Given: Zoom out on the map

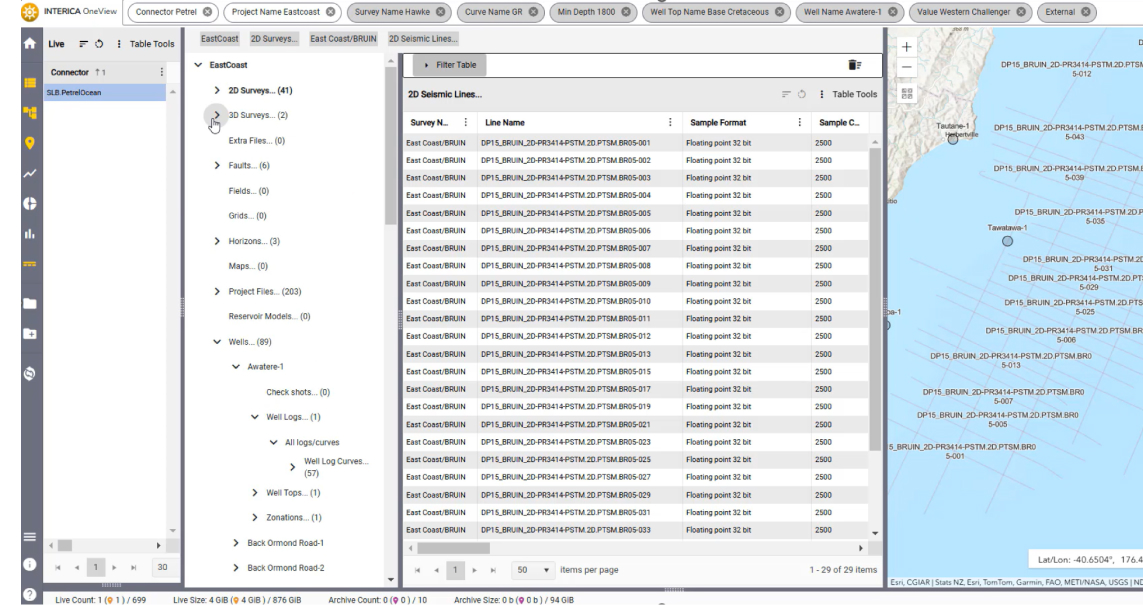Looking at the screenshot, I should pyautogui.click(x=906, y=67).
